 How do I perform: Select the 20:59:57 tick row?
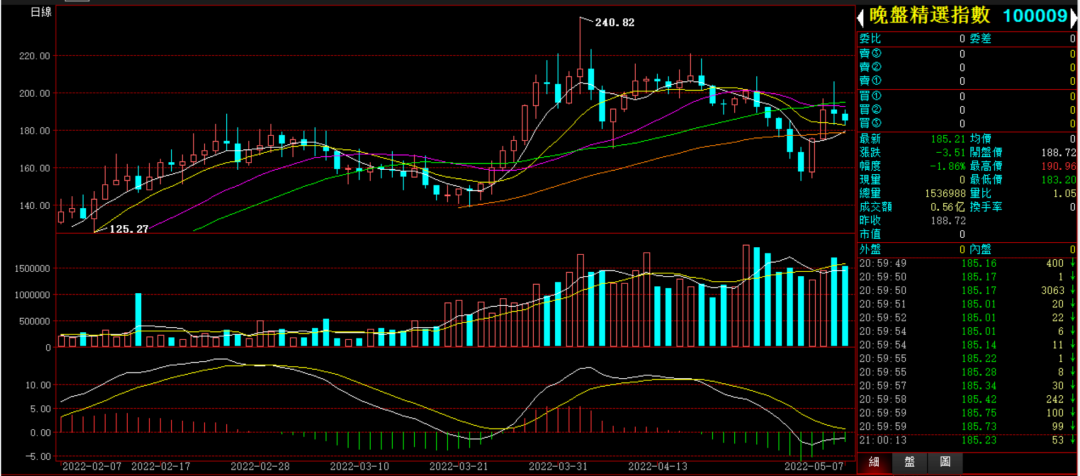(x=967, y=385)
